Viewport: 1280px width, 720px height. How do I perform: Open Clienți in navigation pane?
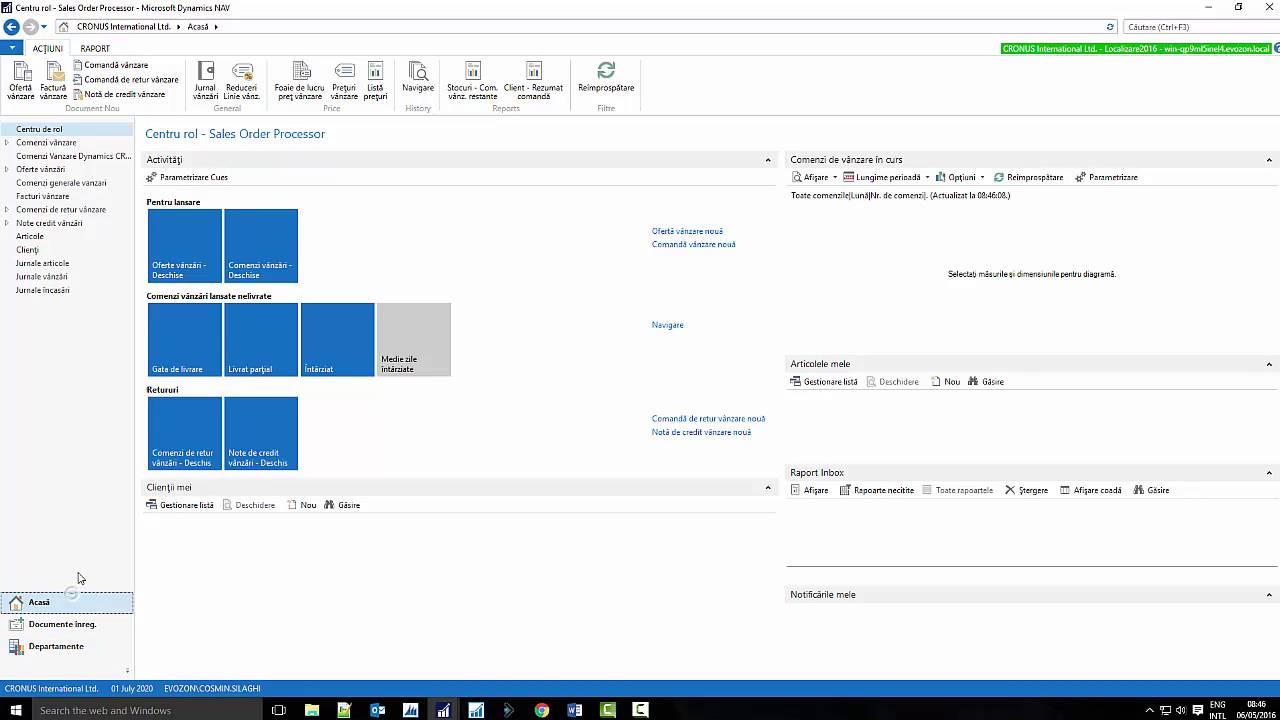[x=27, y=250]
